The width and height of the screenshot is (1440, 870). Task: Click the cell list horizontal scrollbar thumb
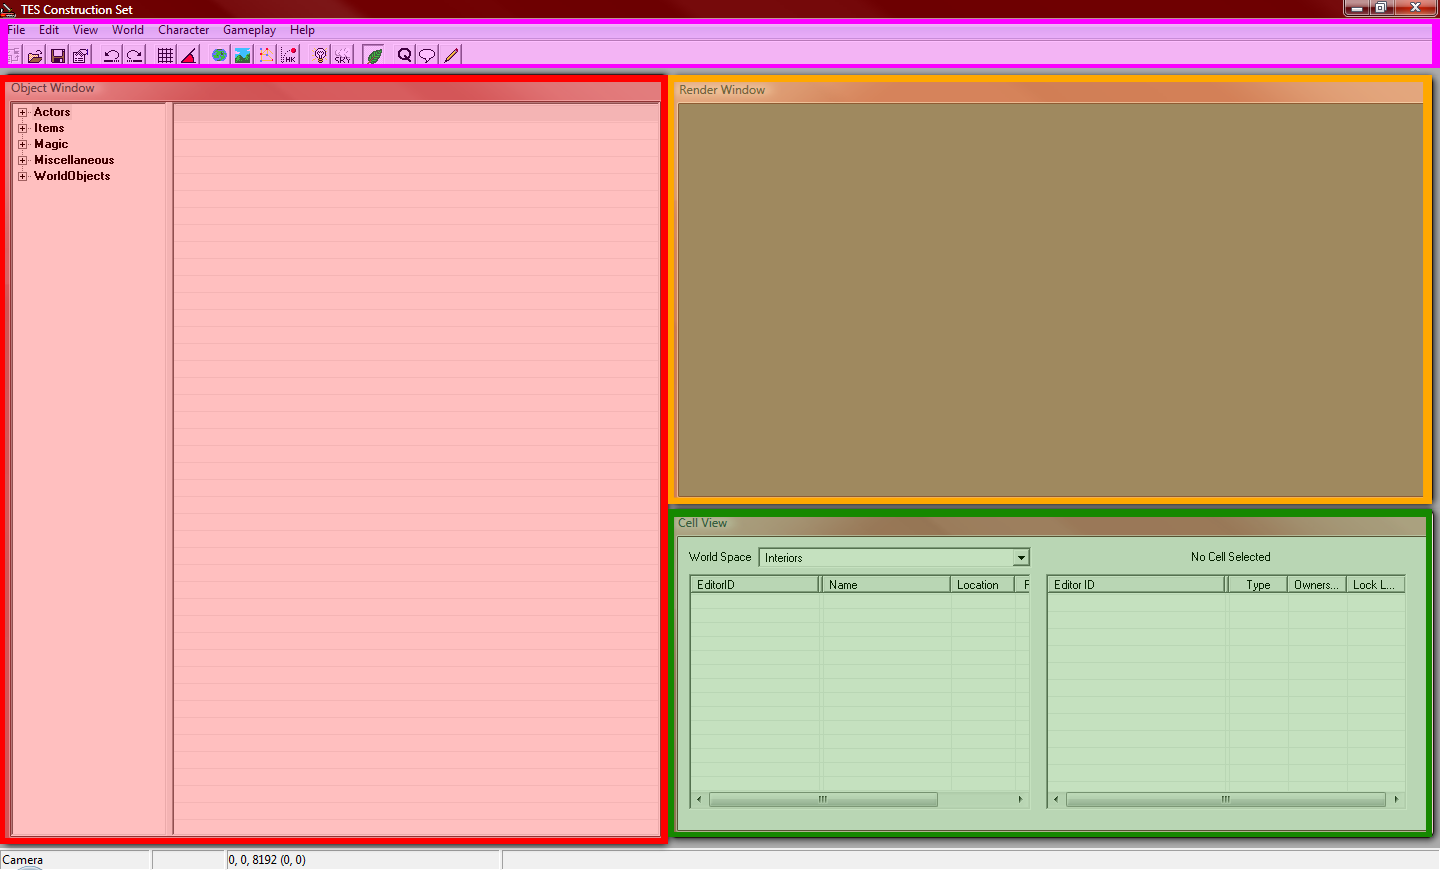click(x=823, y=800)
